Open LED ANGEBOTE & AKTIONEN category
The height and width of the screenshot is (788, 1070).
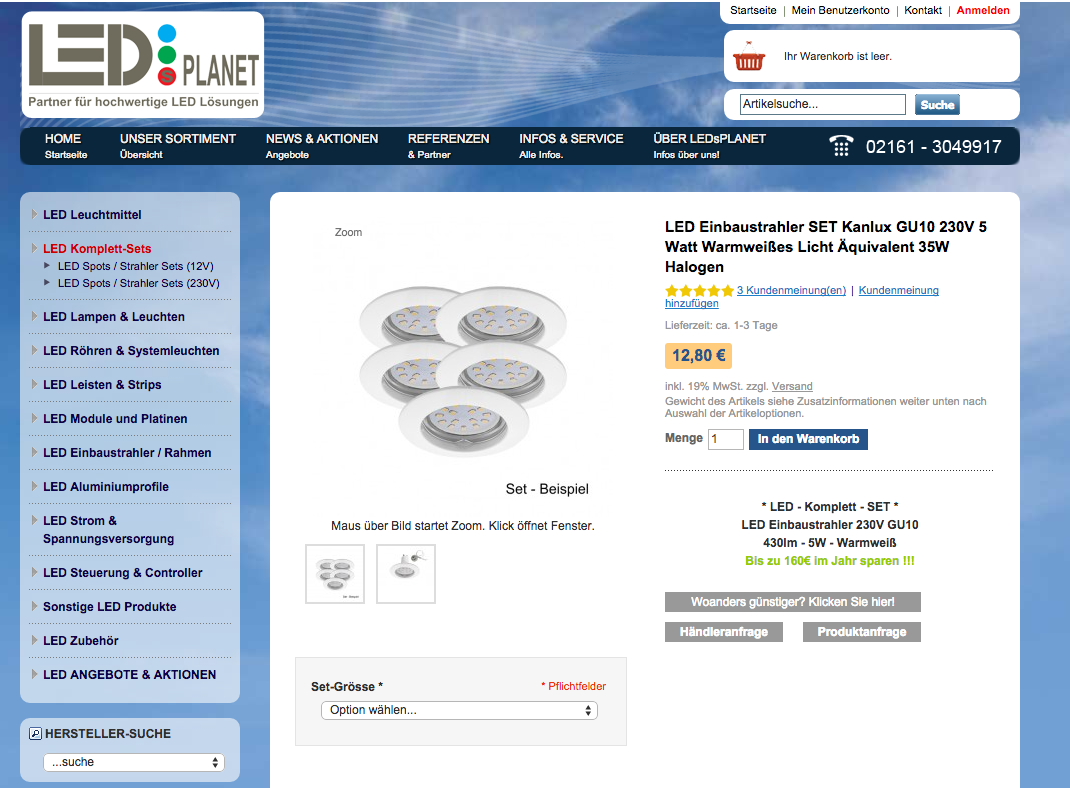(130, 675)
